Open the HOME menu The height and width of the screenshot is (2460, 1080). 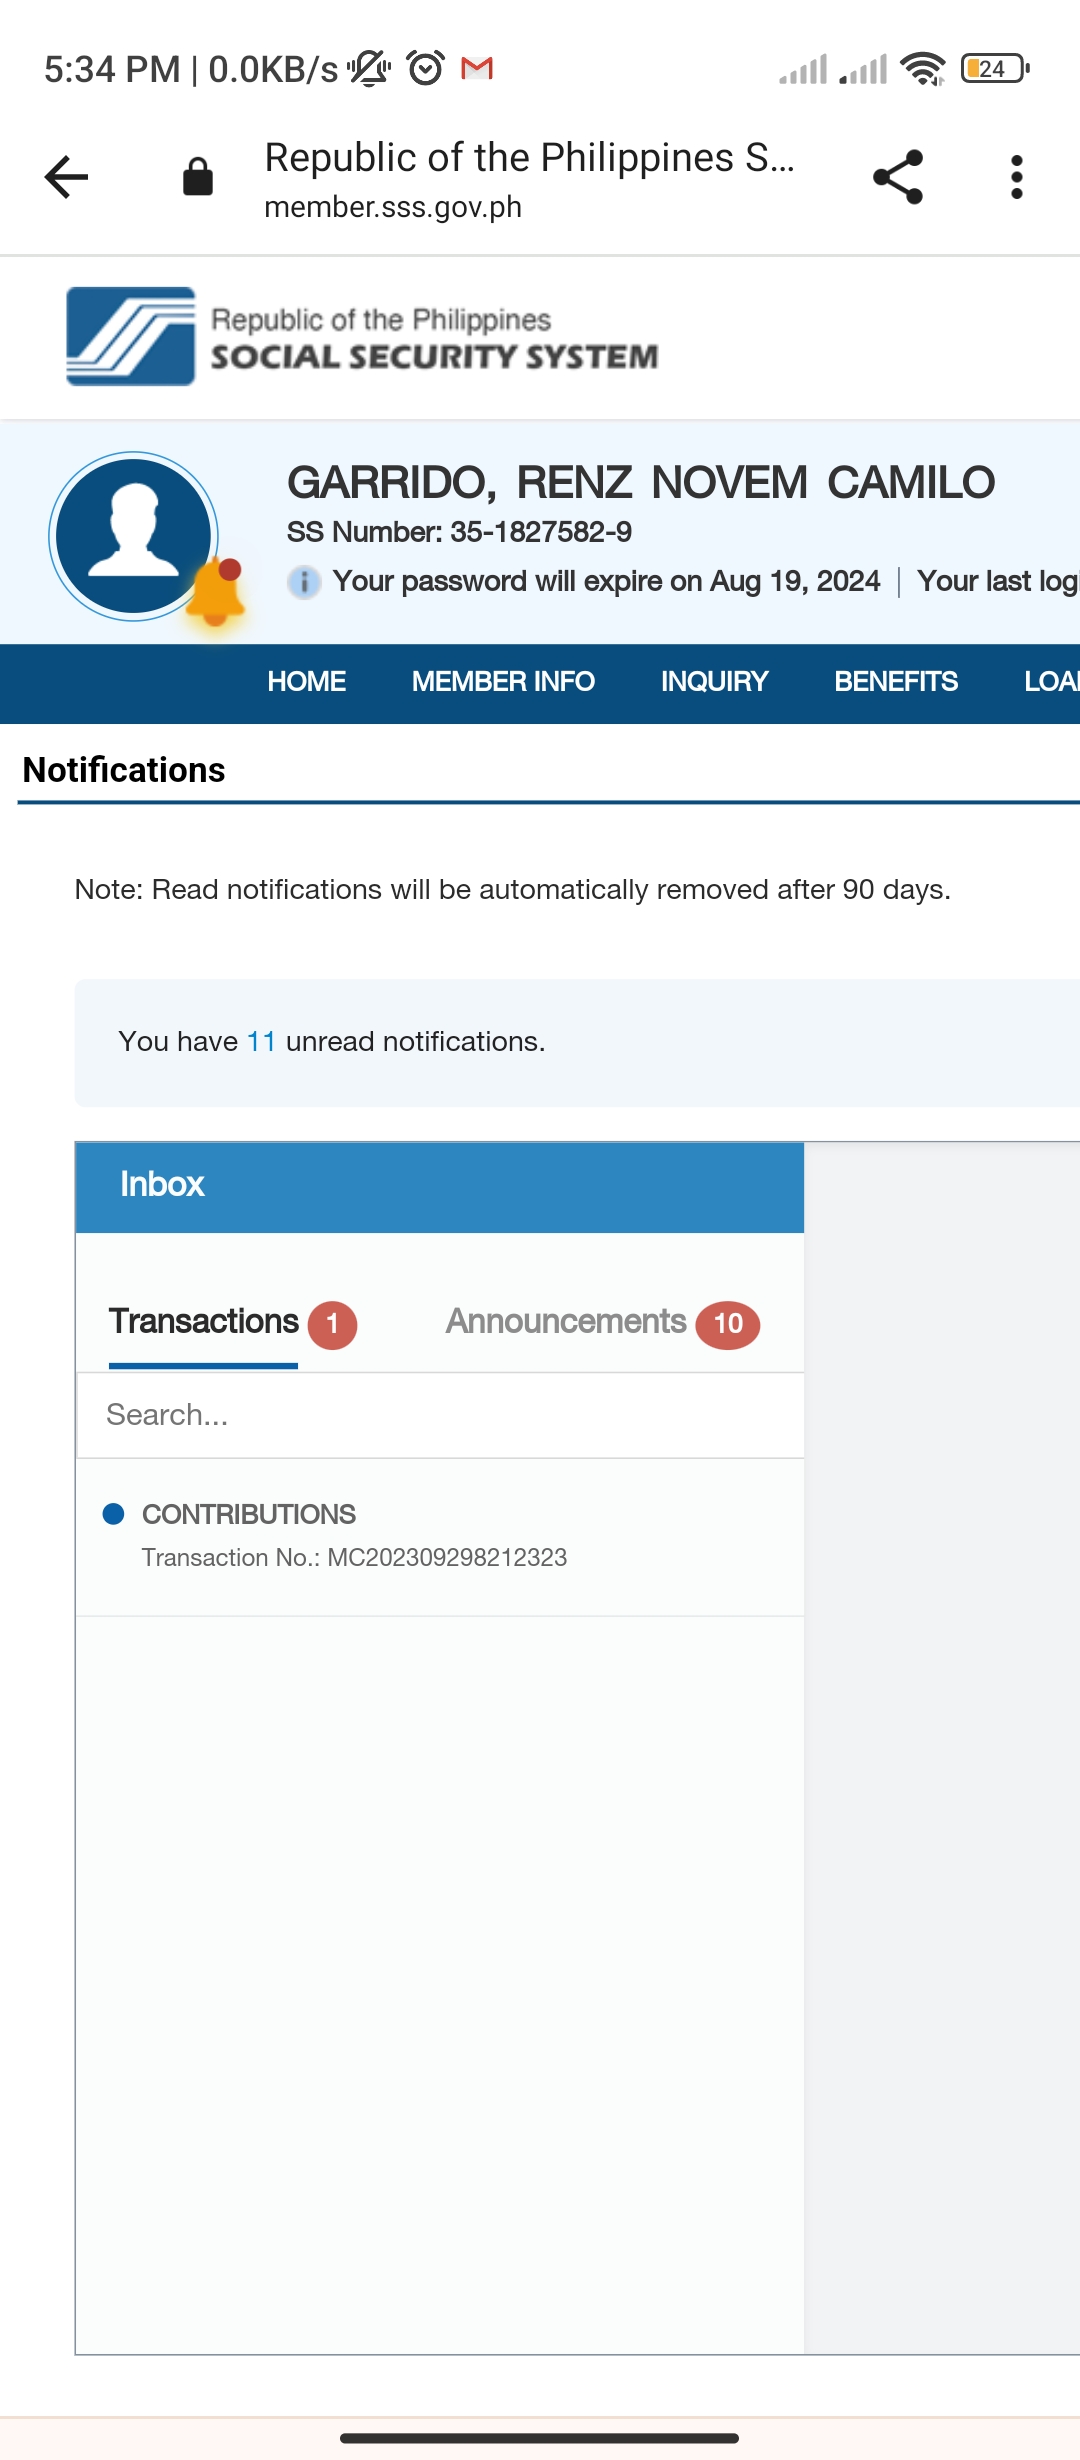pos(306,682)
